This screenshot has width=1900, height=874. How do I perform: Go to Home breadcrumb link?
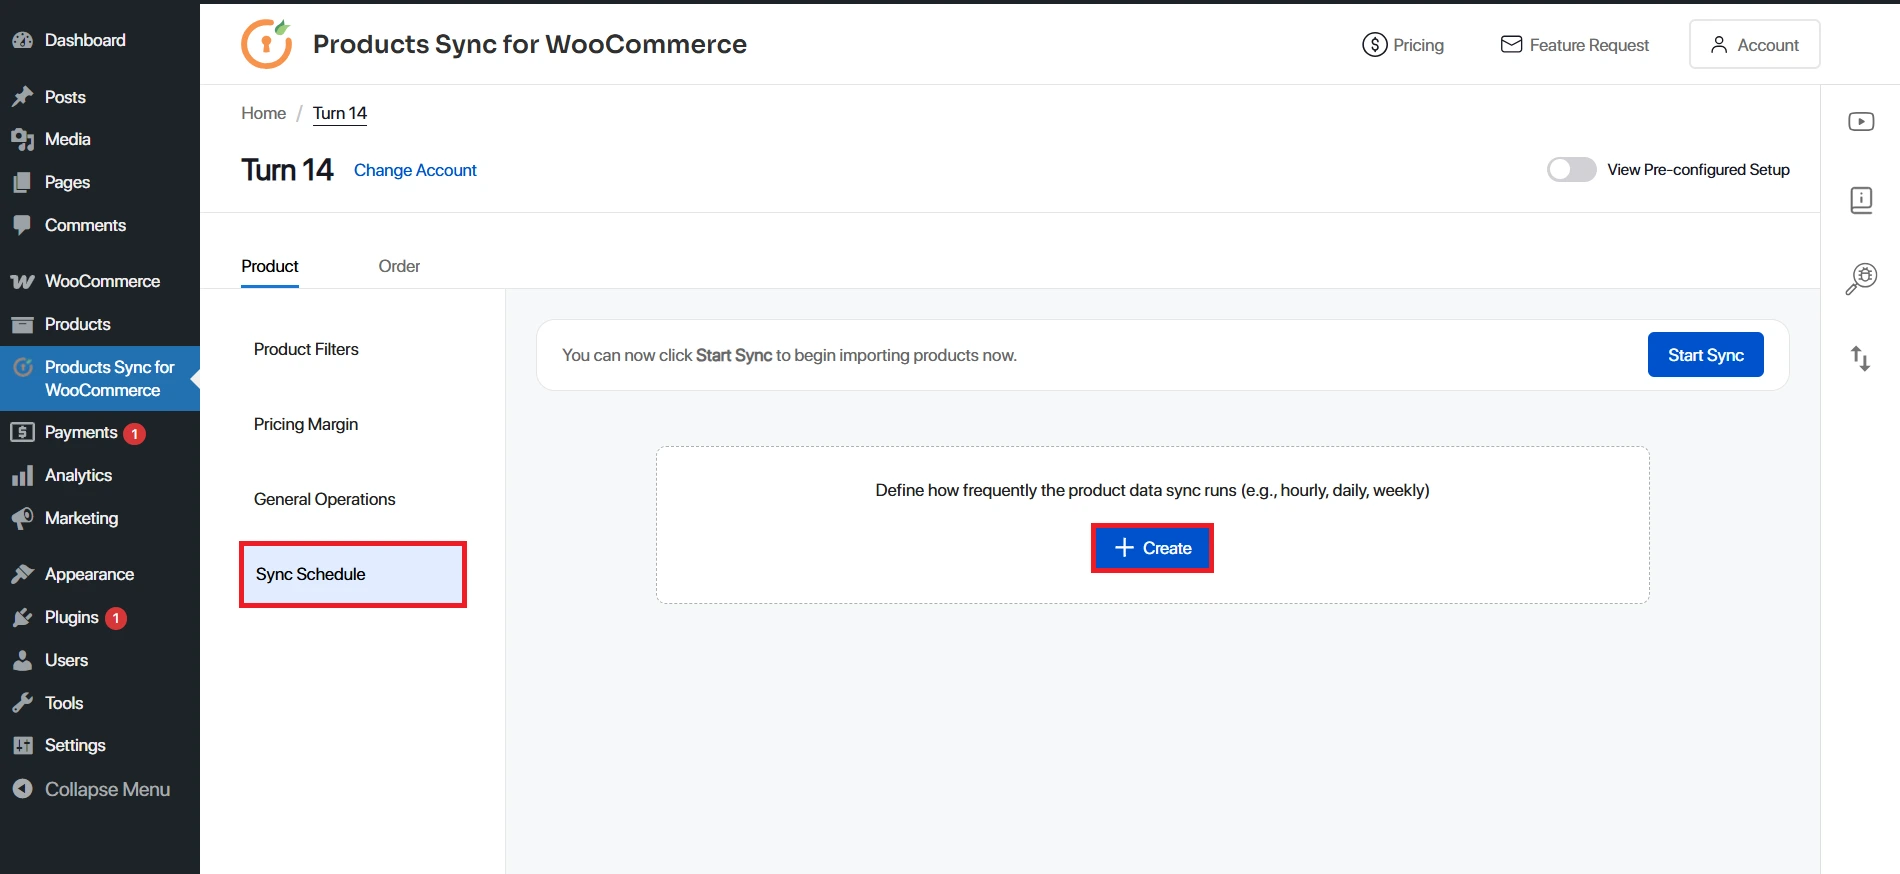pyautogui.click(x=263, y=113)
